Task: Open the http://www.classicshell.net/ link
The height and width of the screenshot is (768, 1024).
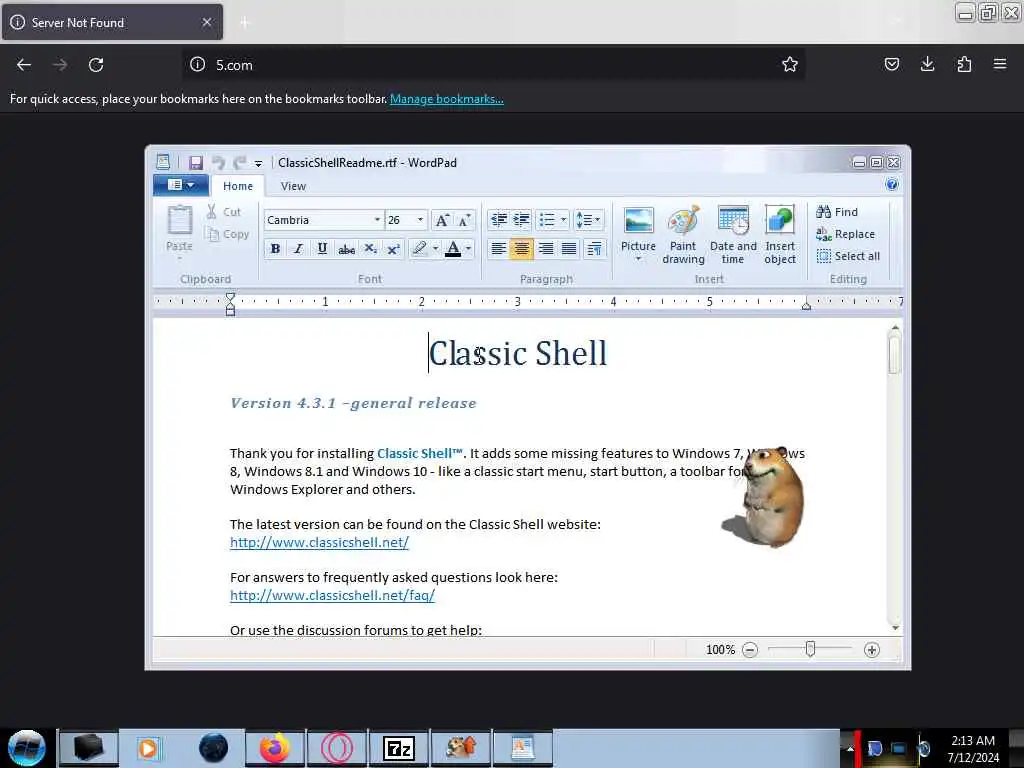Action: point(319,542)
